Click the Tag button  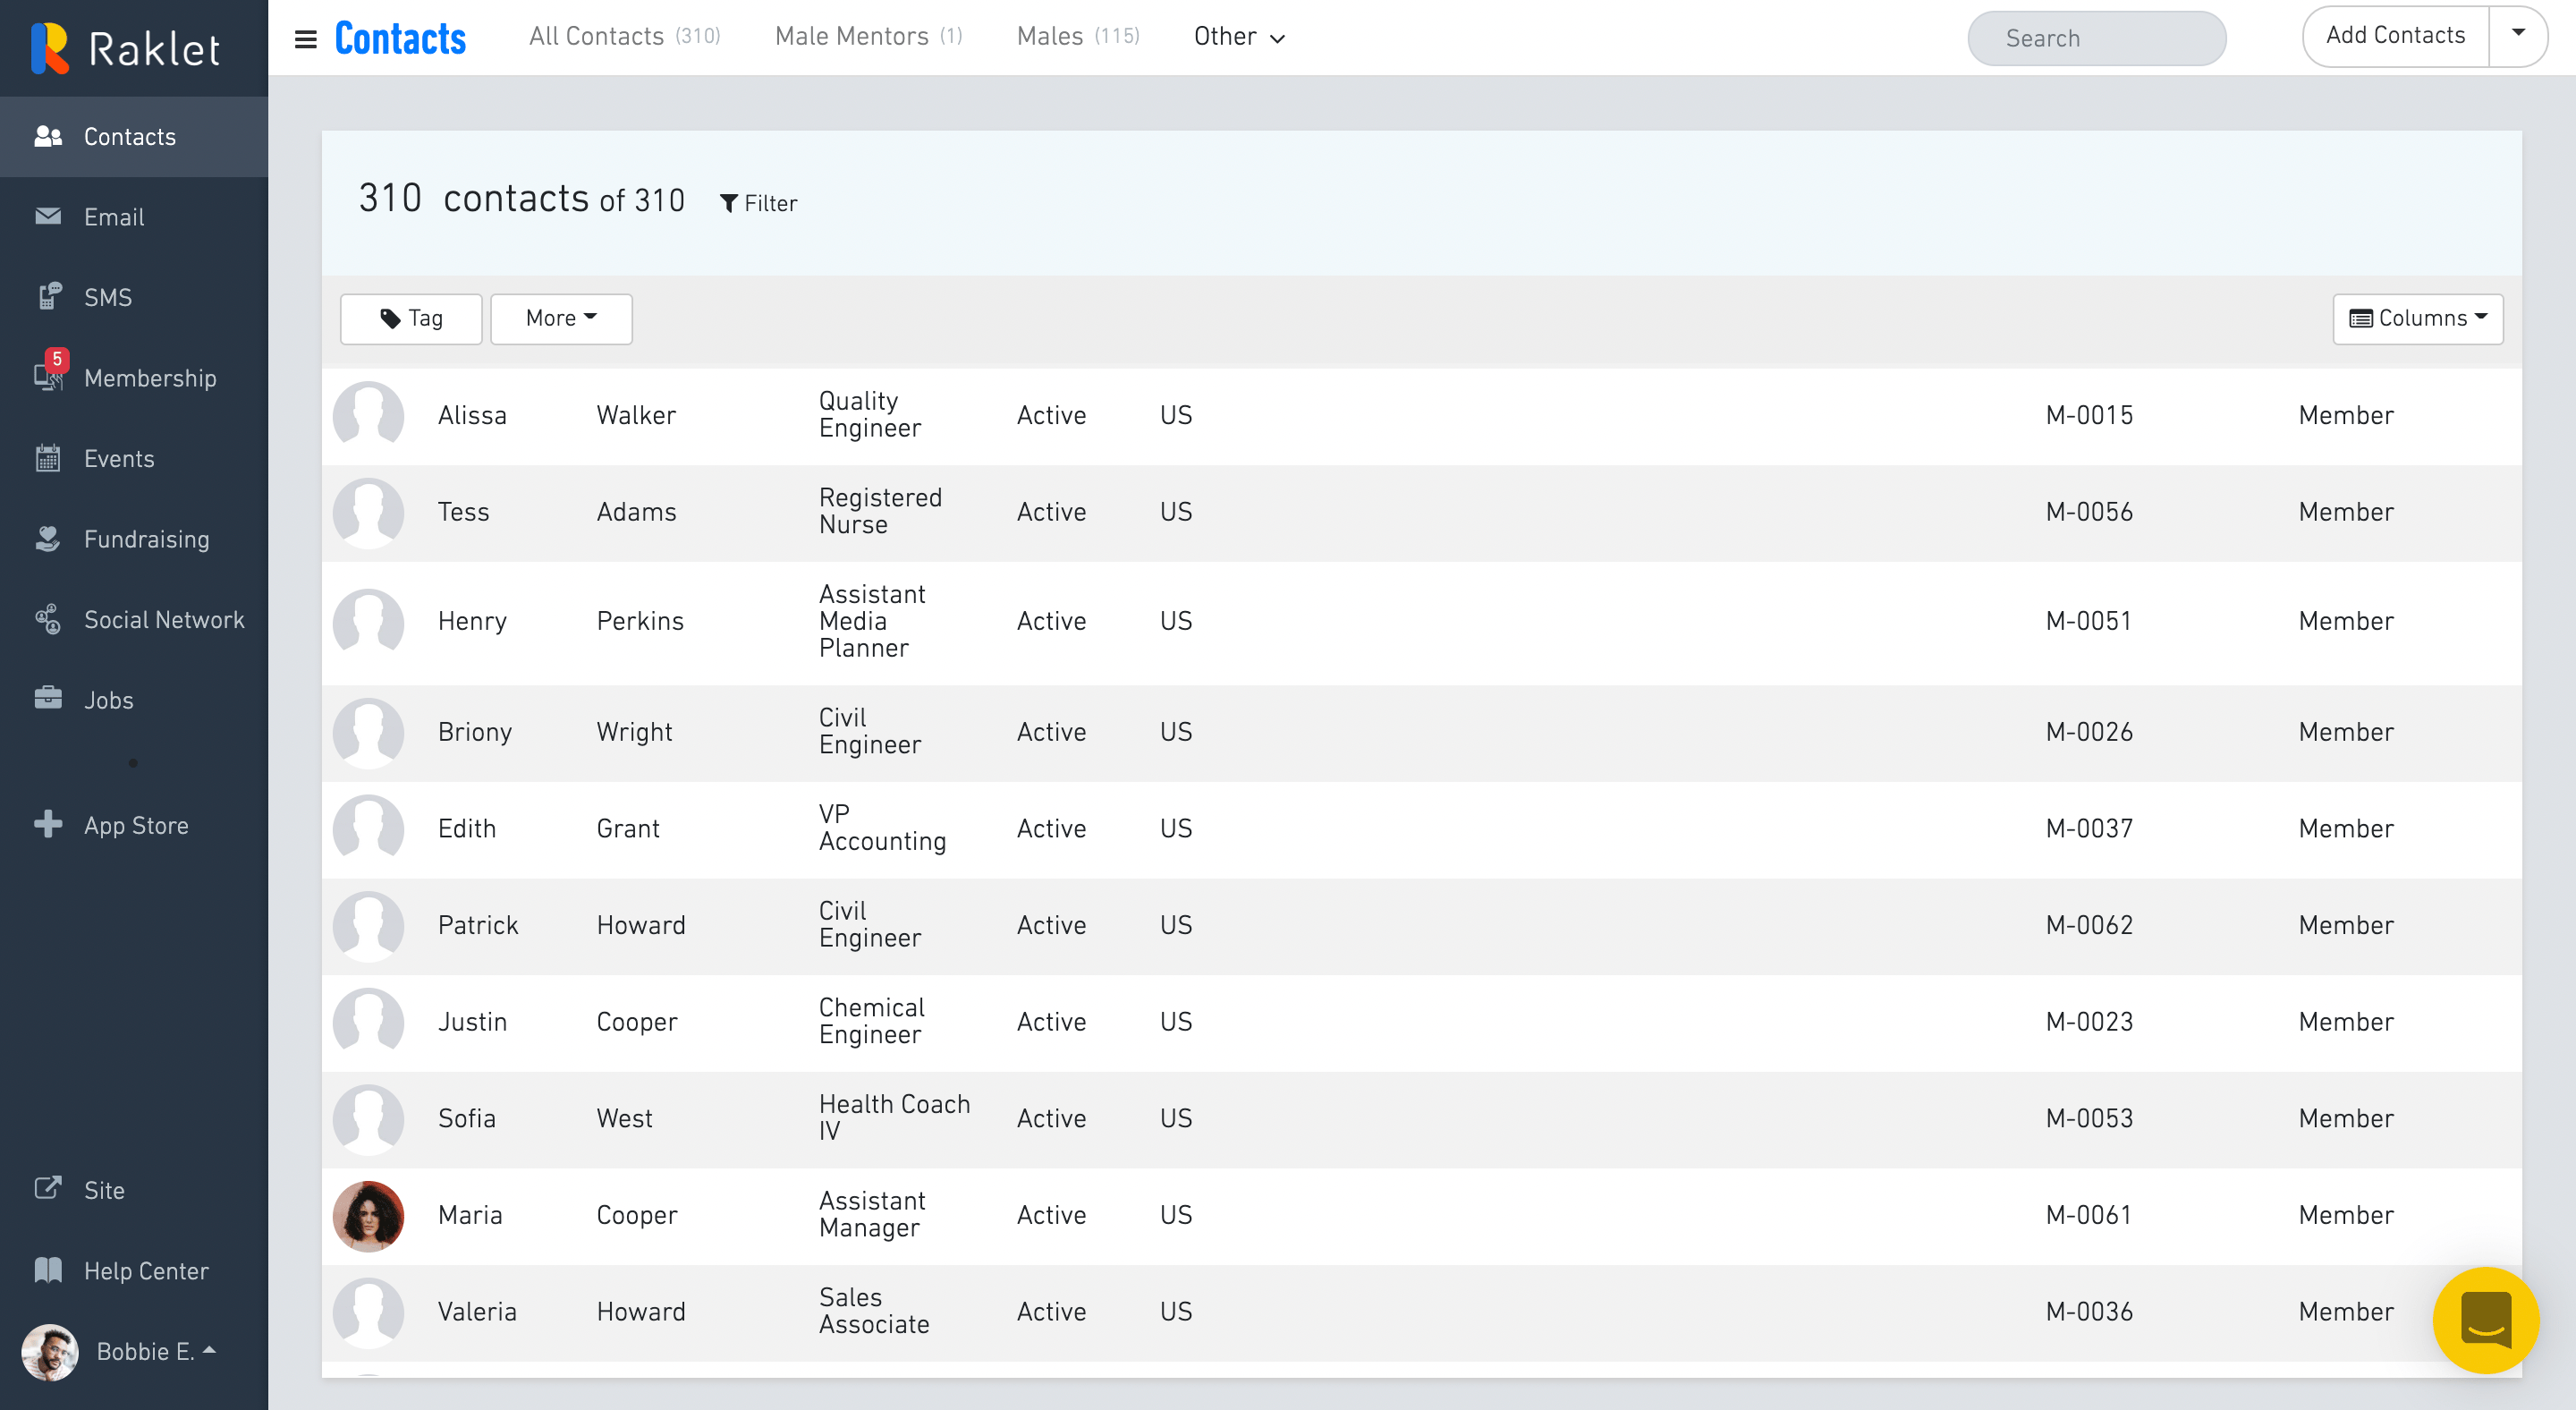[411, 318]
